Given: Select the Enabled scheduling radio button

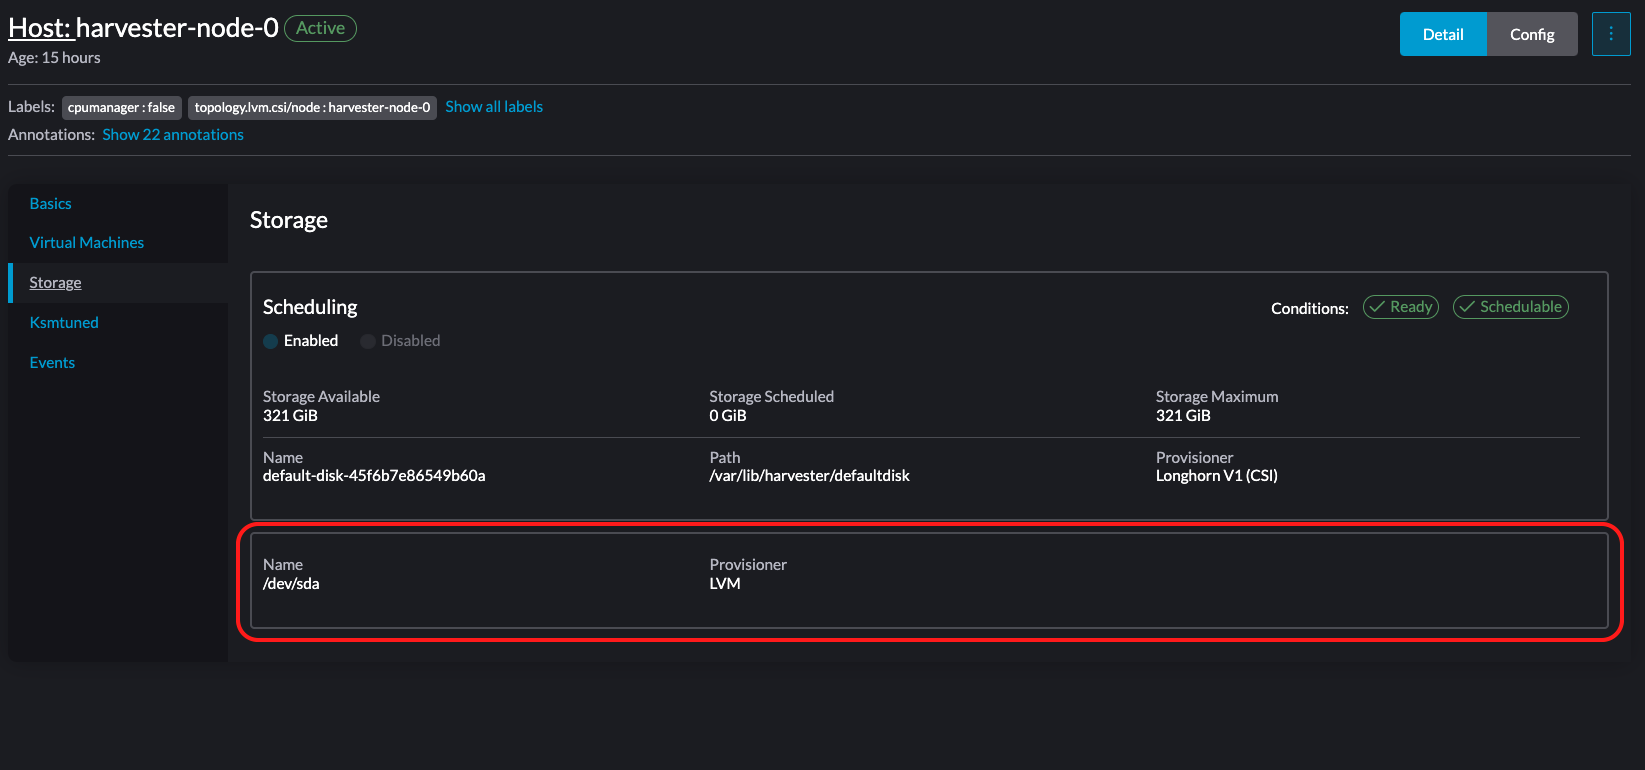Looking at the screenshot, I should 271,341.
